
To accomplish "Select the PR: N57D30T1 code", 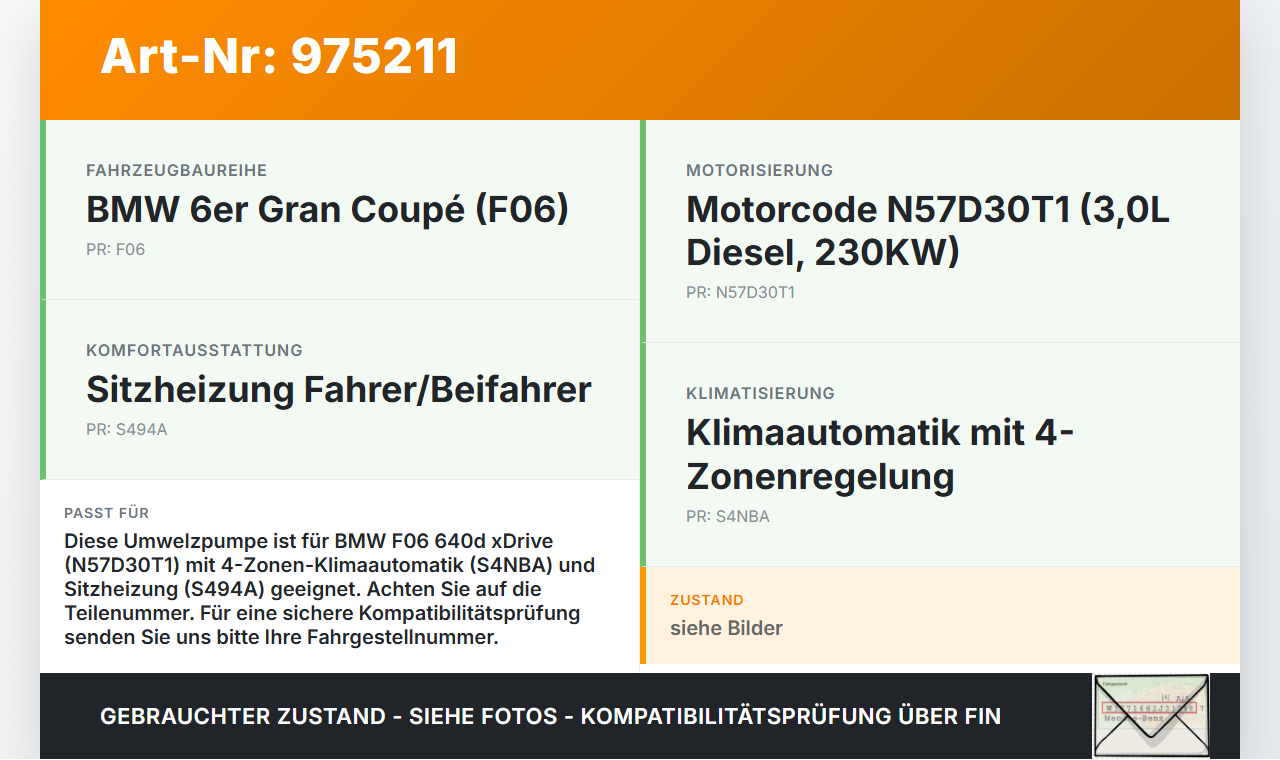I will click(740, 292).
